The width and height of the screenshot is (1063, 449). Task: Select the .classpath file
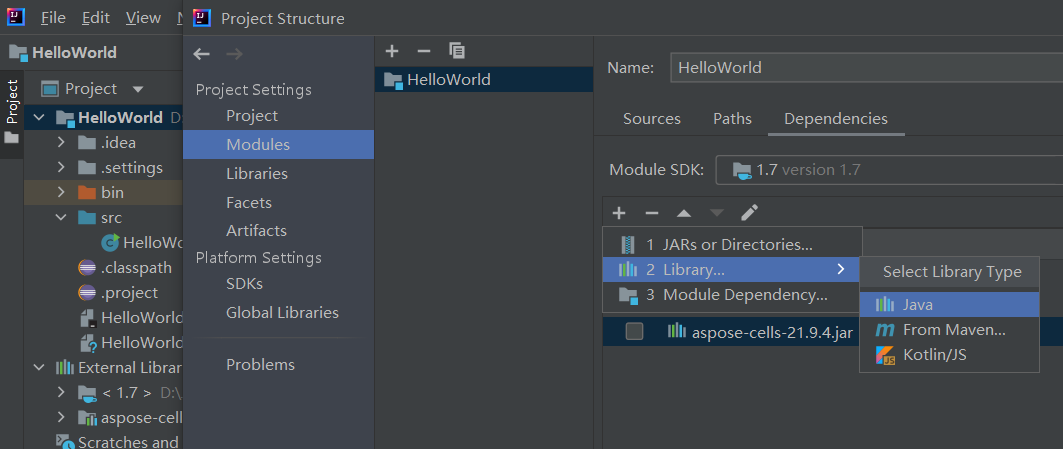point(125,268)
